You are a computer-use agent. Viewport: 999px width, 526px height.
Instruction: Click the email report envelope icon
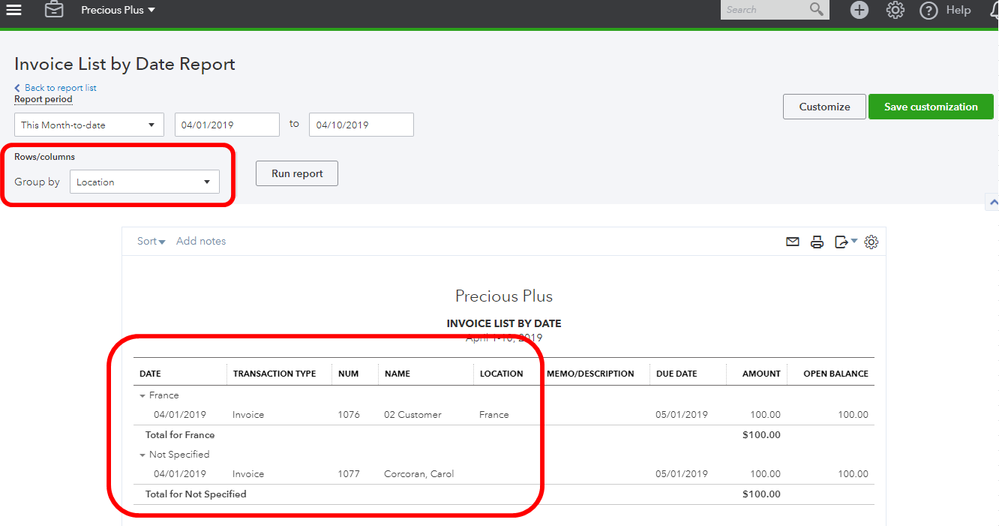coord(793,242)
